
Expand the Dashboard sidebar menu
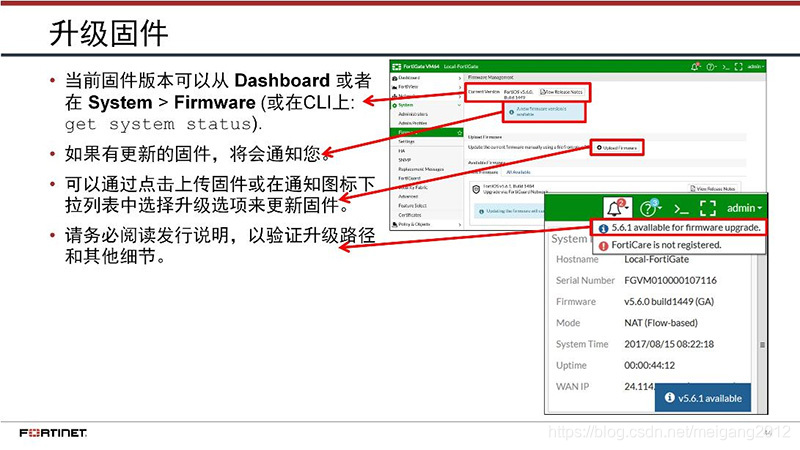427,78
